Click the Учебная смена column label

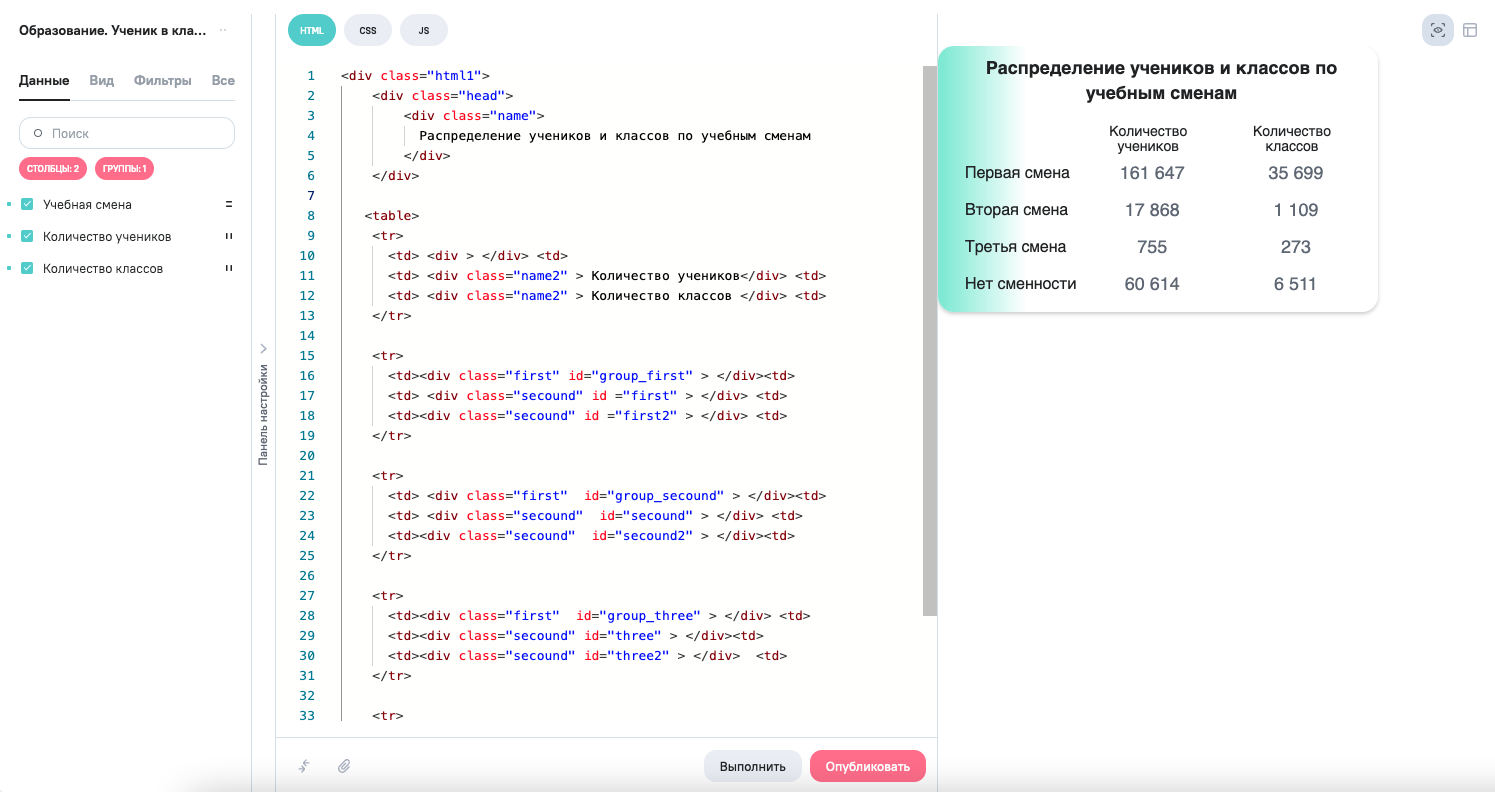[87, 204]
